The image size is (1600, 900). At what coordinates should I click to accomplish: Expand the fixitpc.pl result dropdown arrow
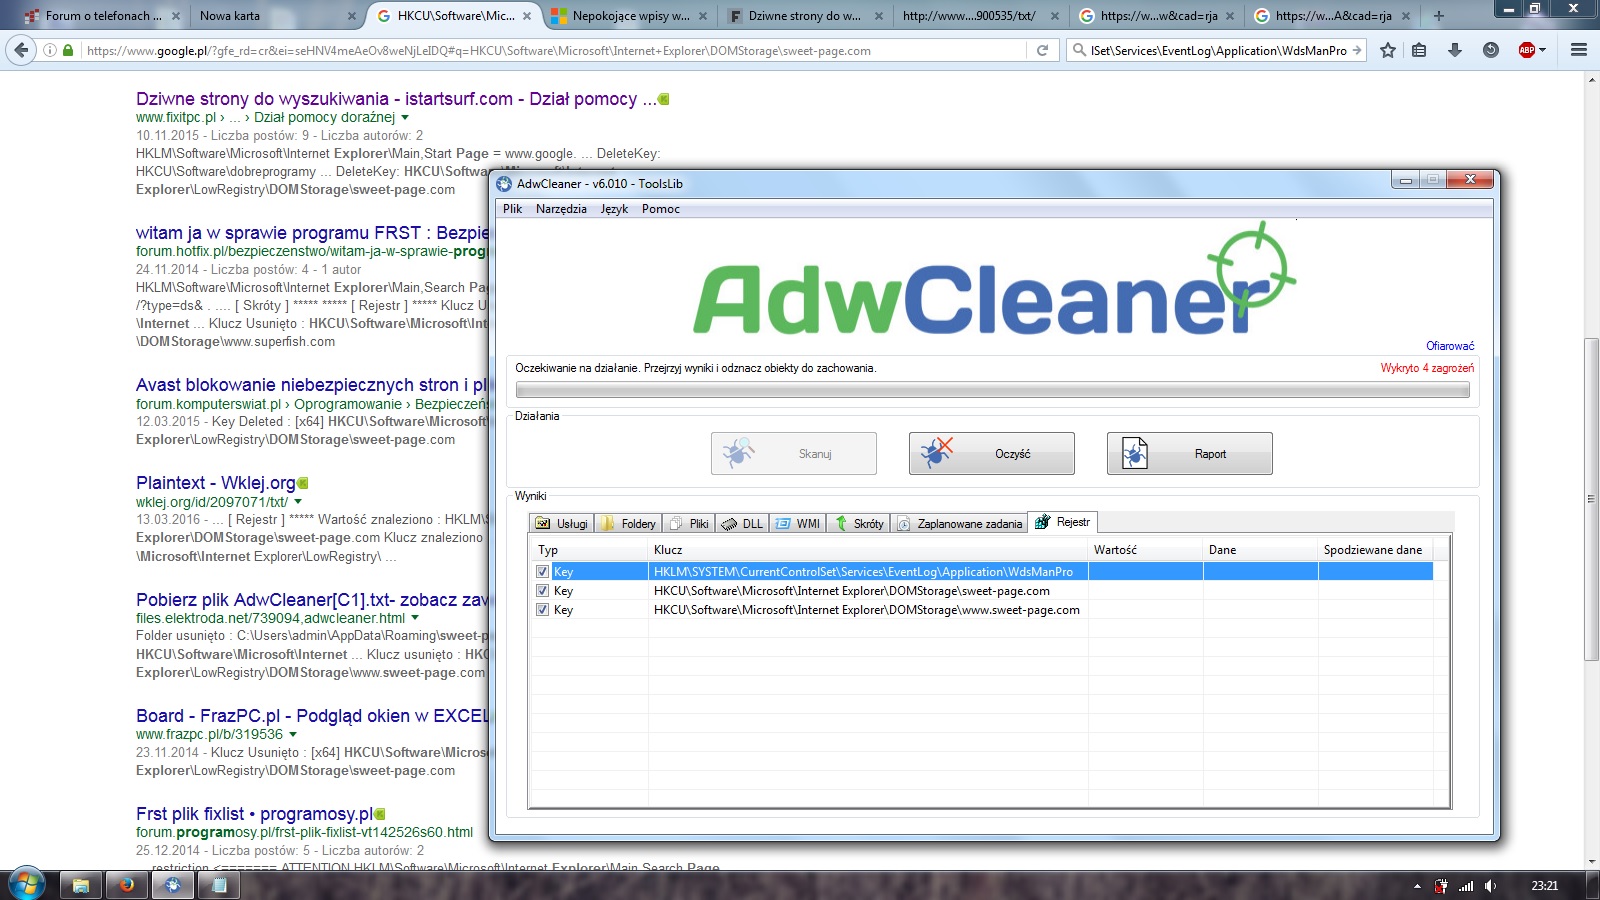pyautogui.click(x=405, y=118)
